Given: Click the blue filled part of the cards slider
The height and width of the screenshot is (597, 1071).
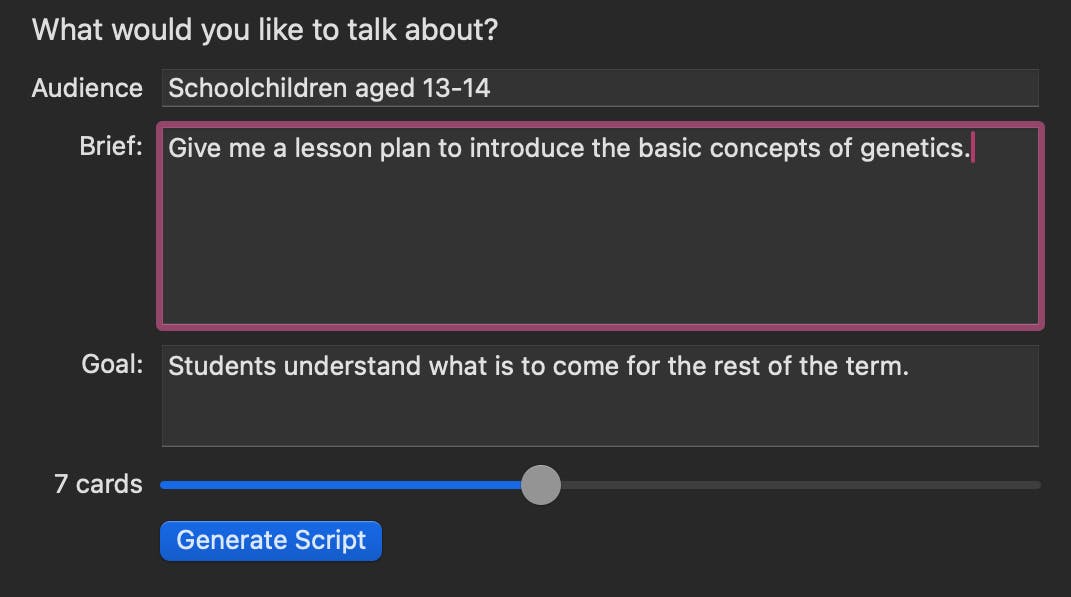Looking at the screenshot, I should [x=340, y=485].
